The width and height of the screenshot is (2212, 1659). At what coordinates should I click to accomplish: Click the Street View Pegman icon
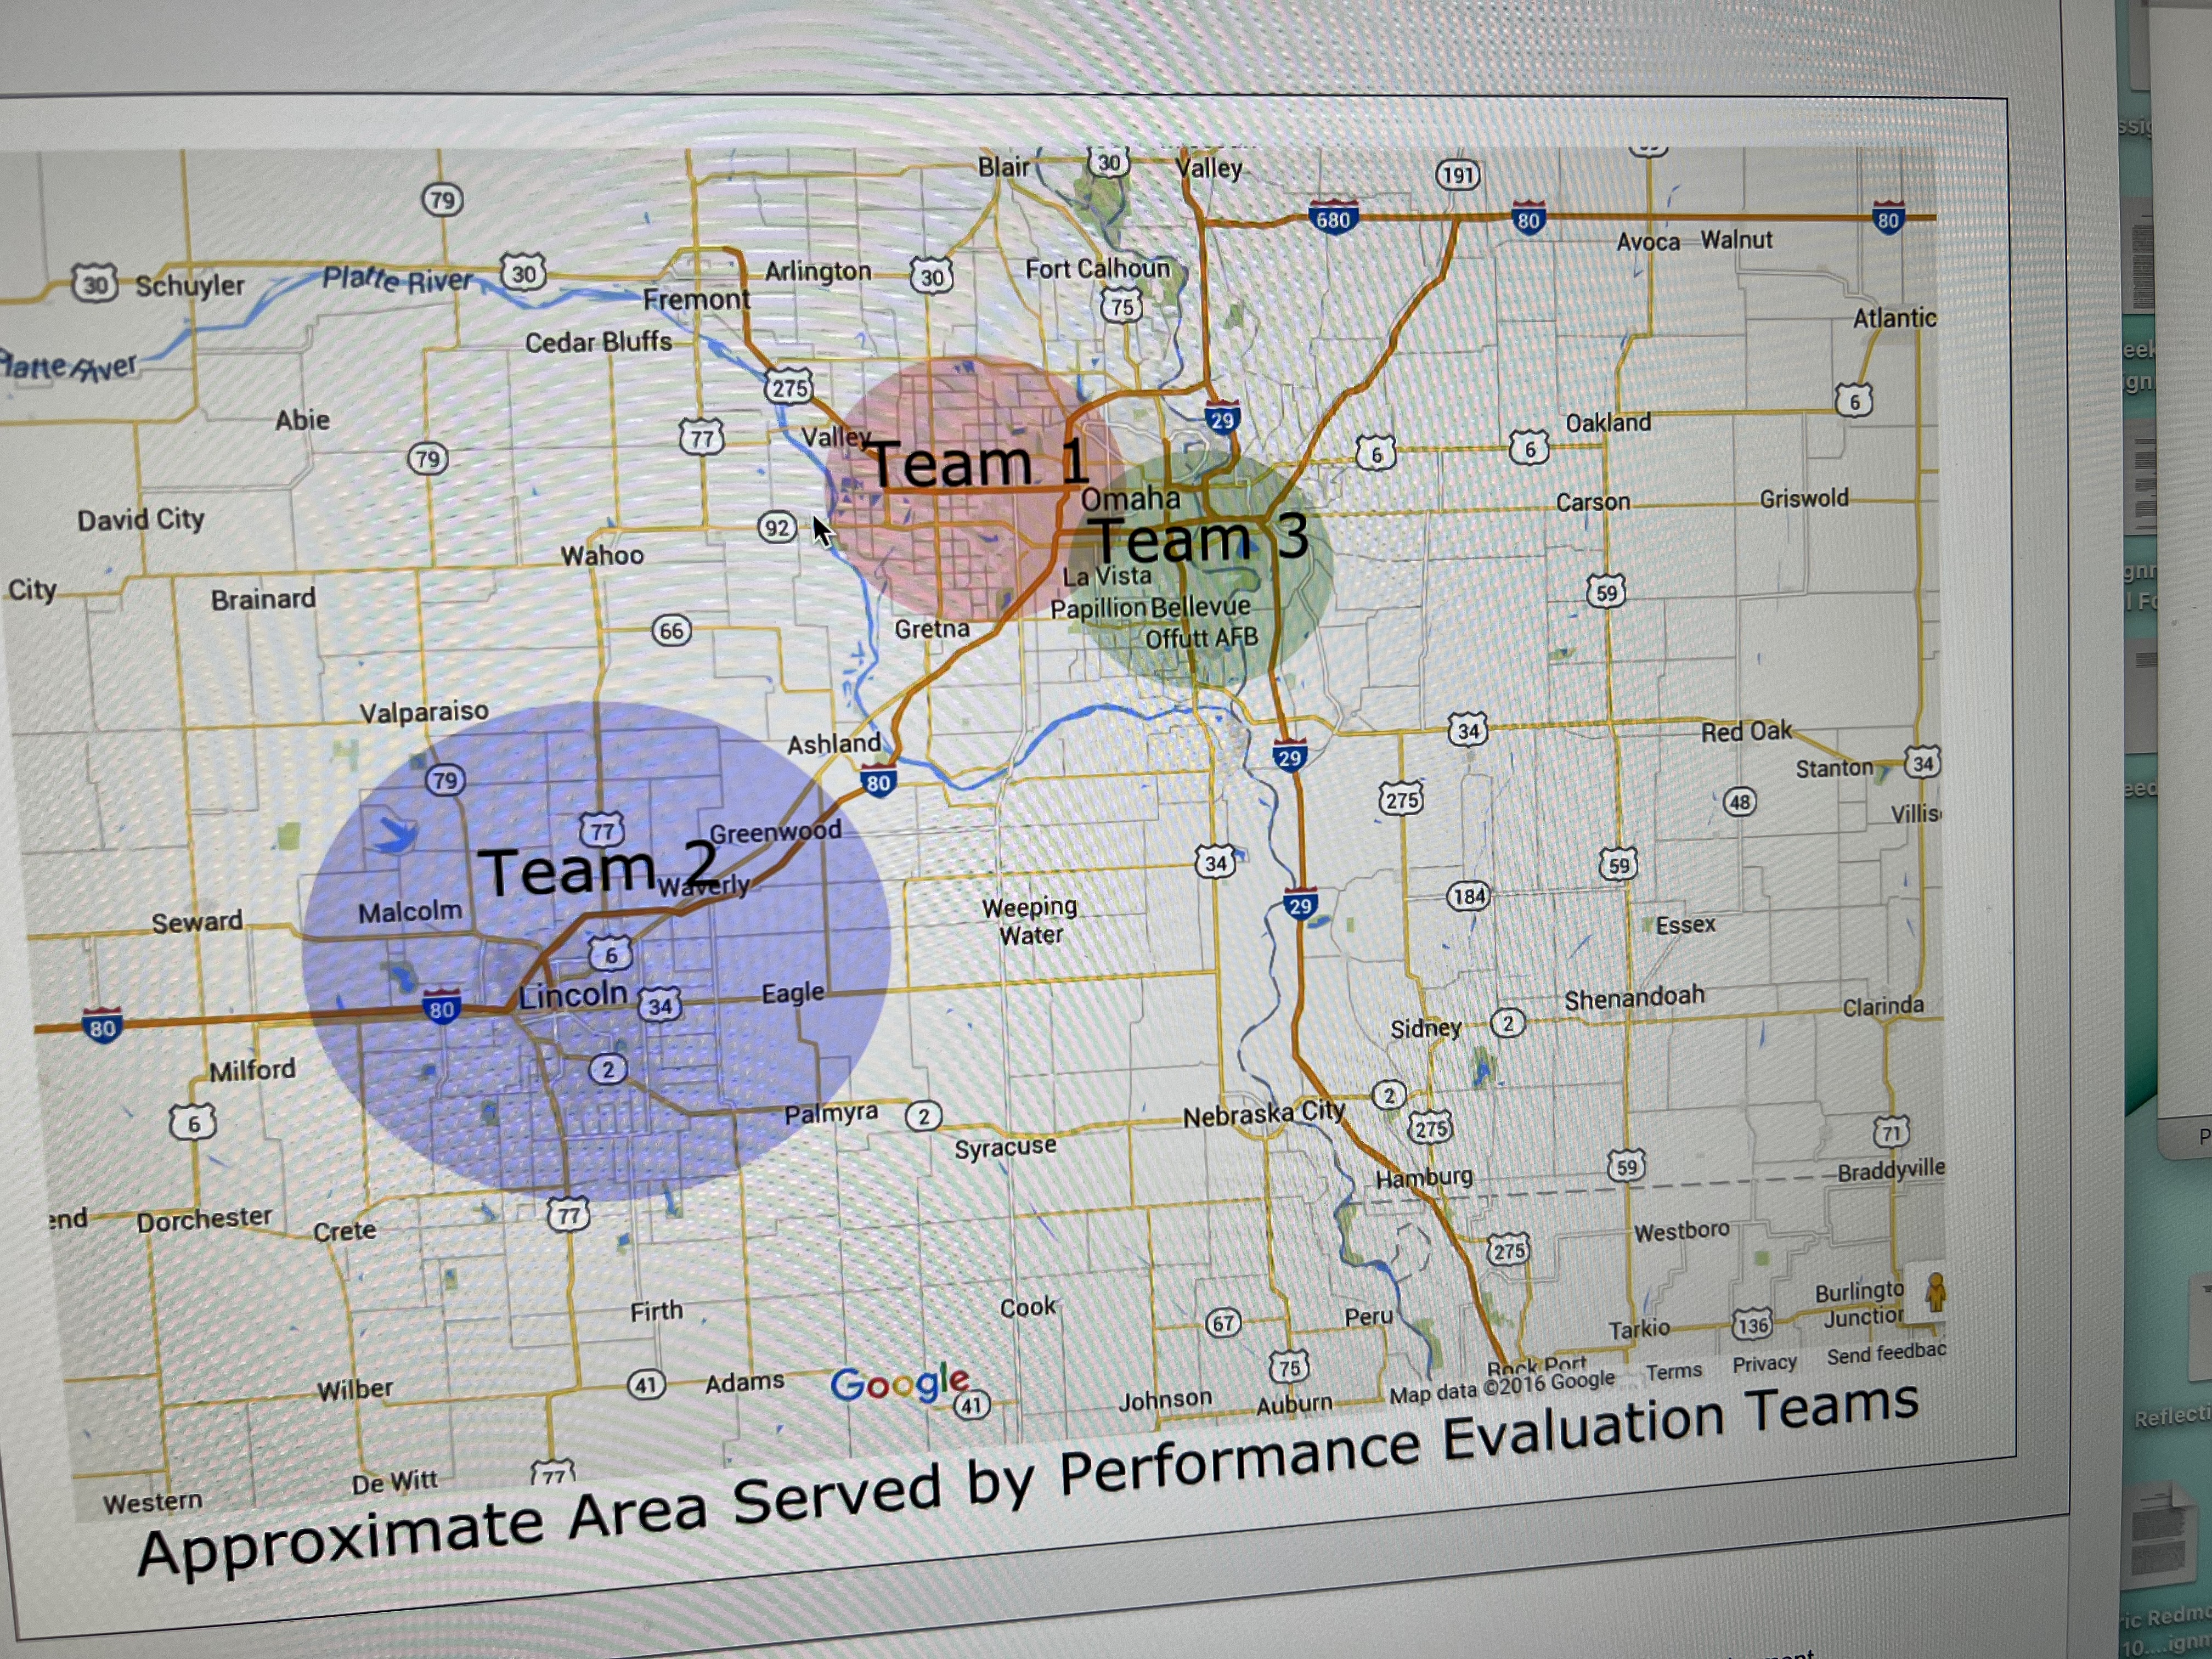[x=1936, y=1292]
